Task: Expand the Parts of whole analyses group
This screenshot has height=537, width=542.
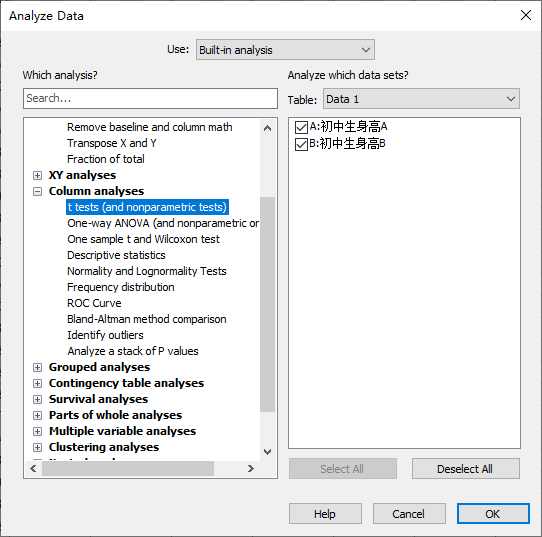Action: 37,415
